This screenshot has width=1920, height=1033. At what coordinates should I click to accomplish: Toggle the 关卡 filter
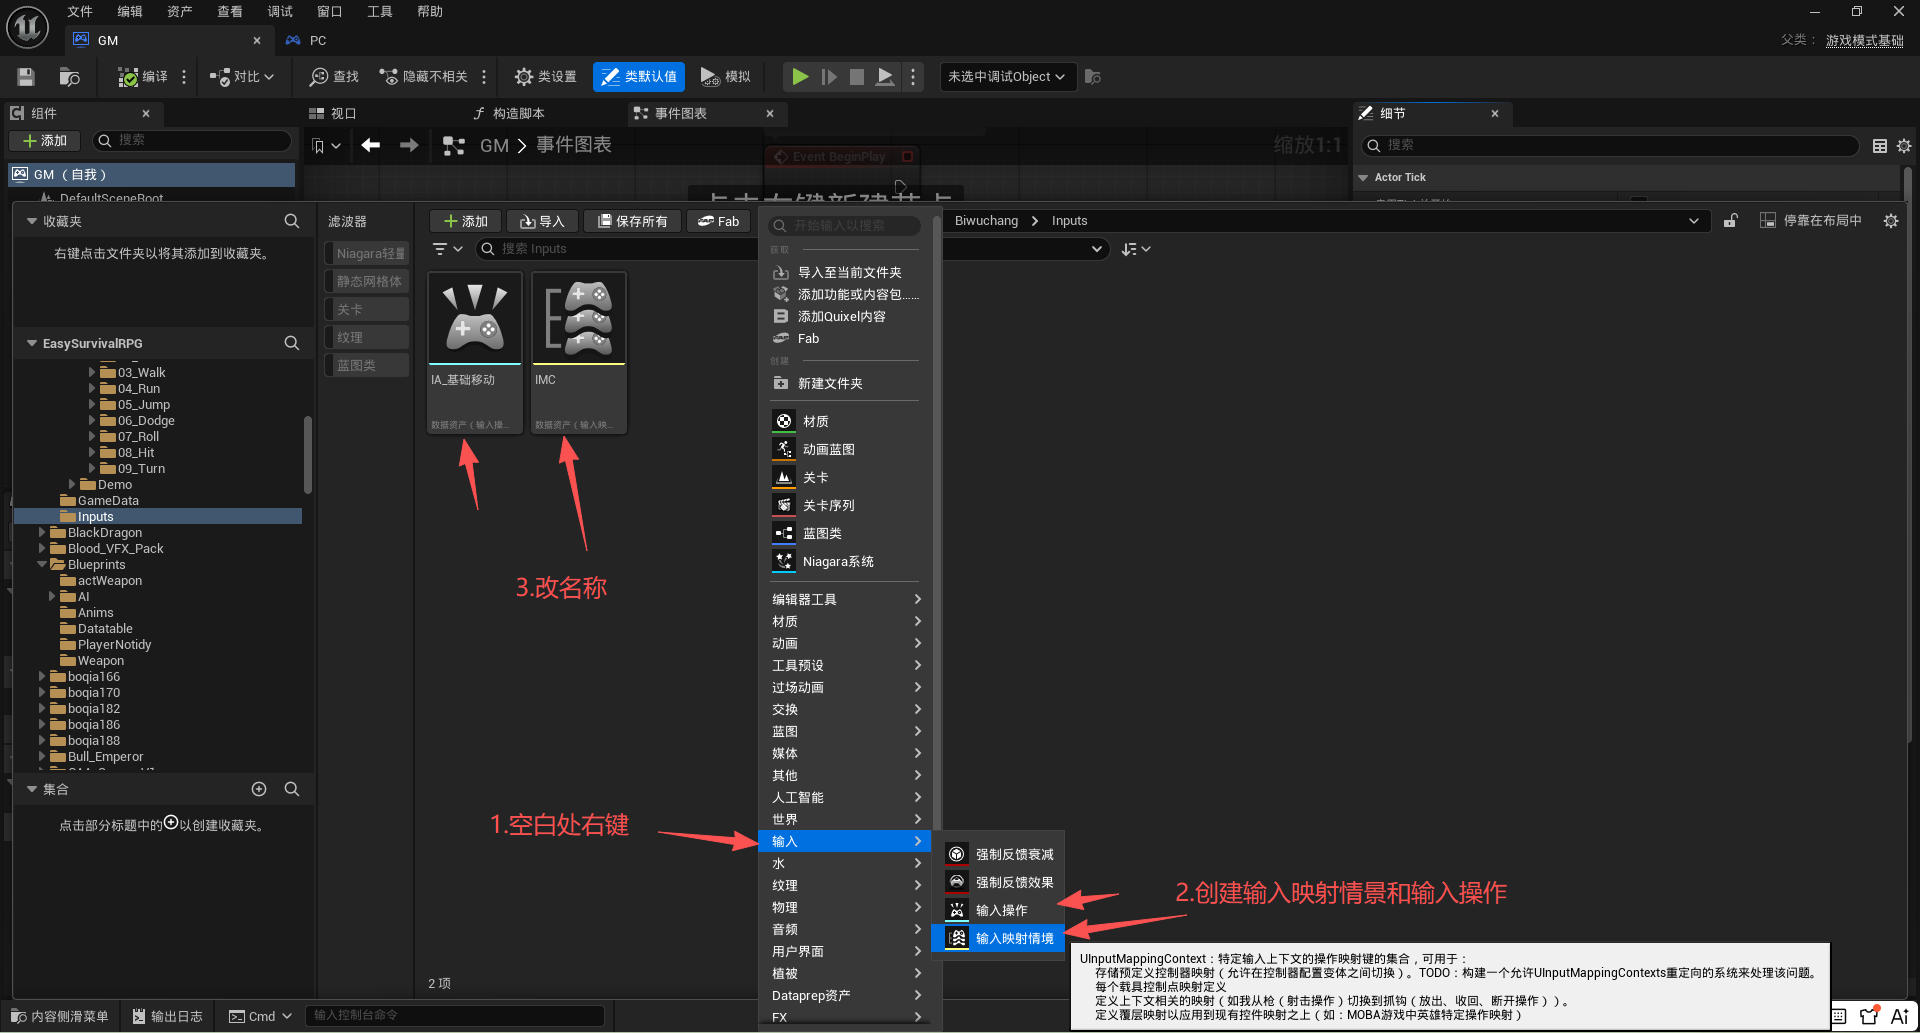[x=367, y=310]
